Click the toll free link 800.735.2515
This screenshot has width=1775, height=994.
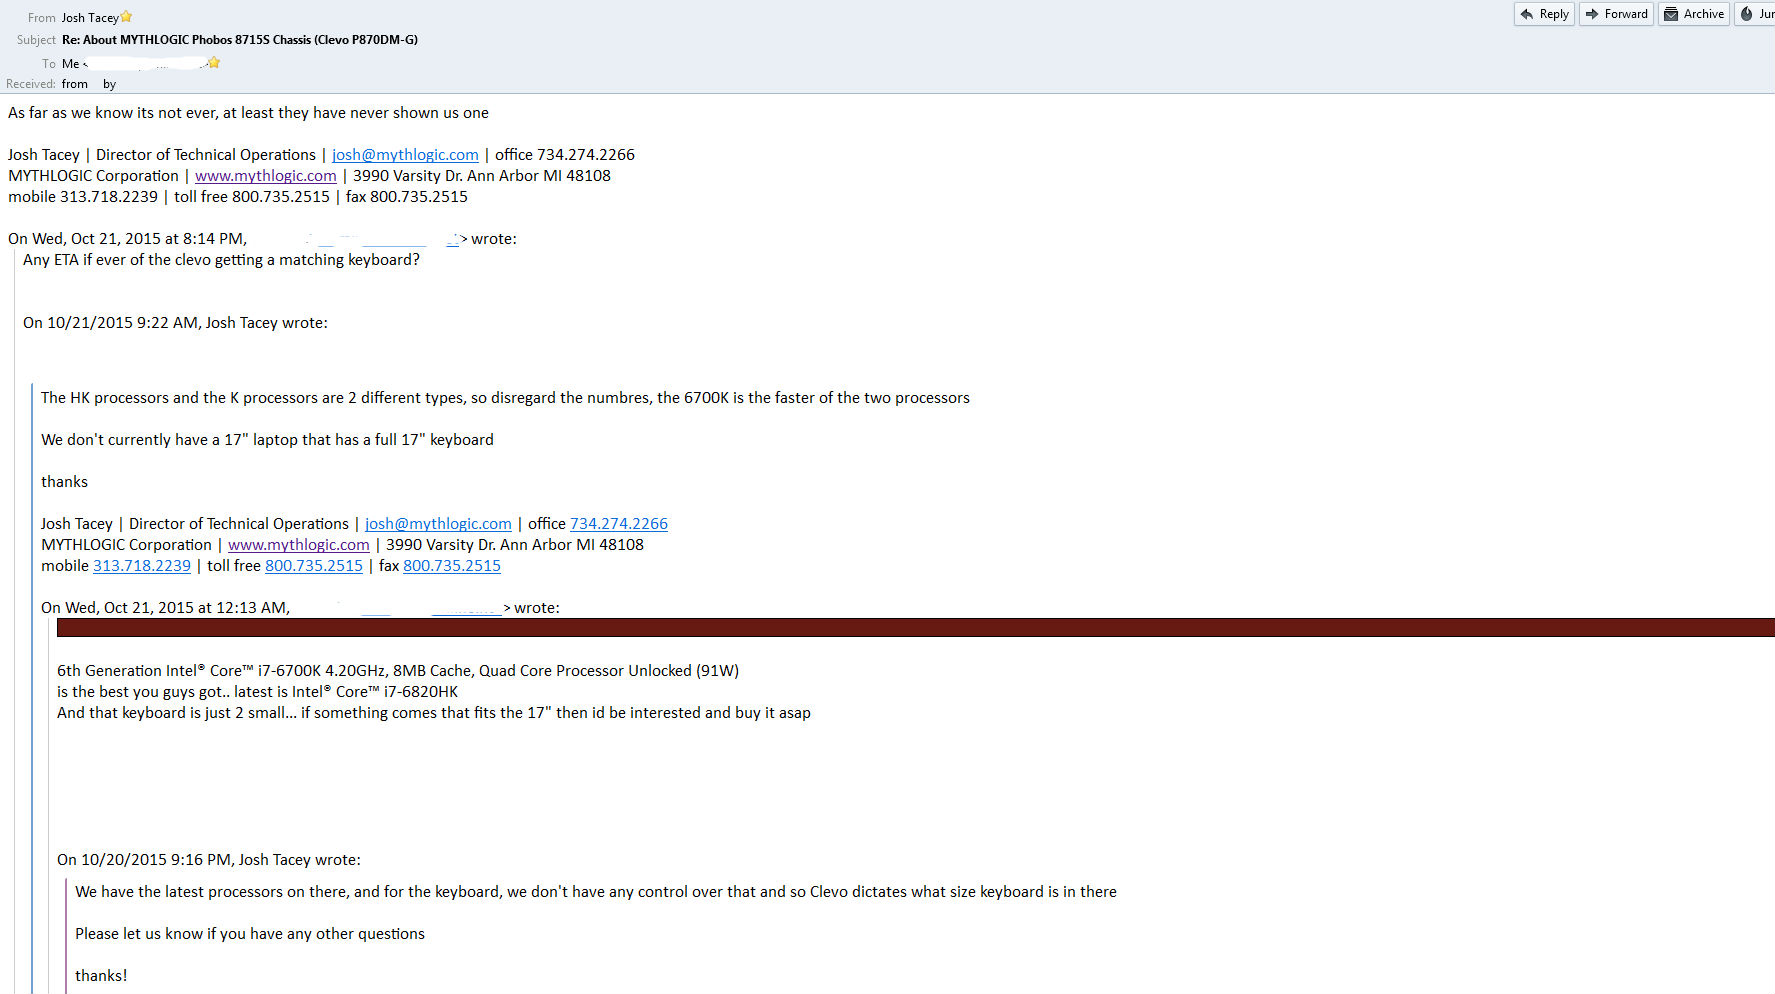(x=313, y=566)
